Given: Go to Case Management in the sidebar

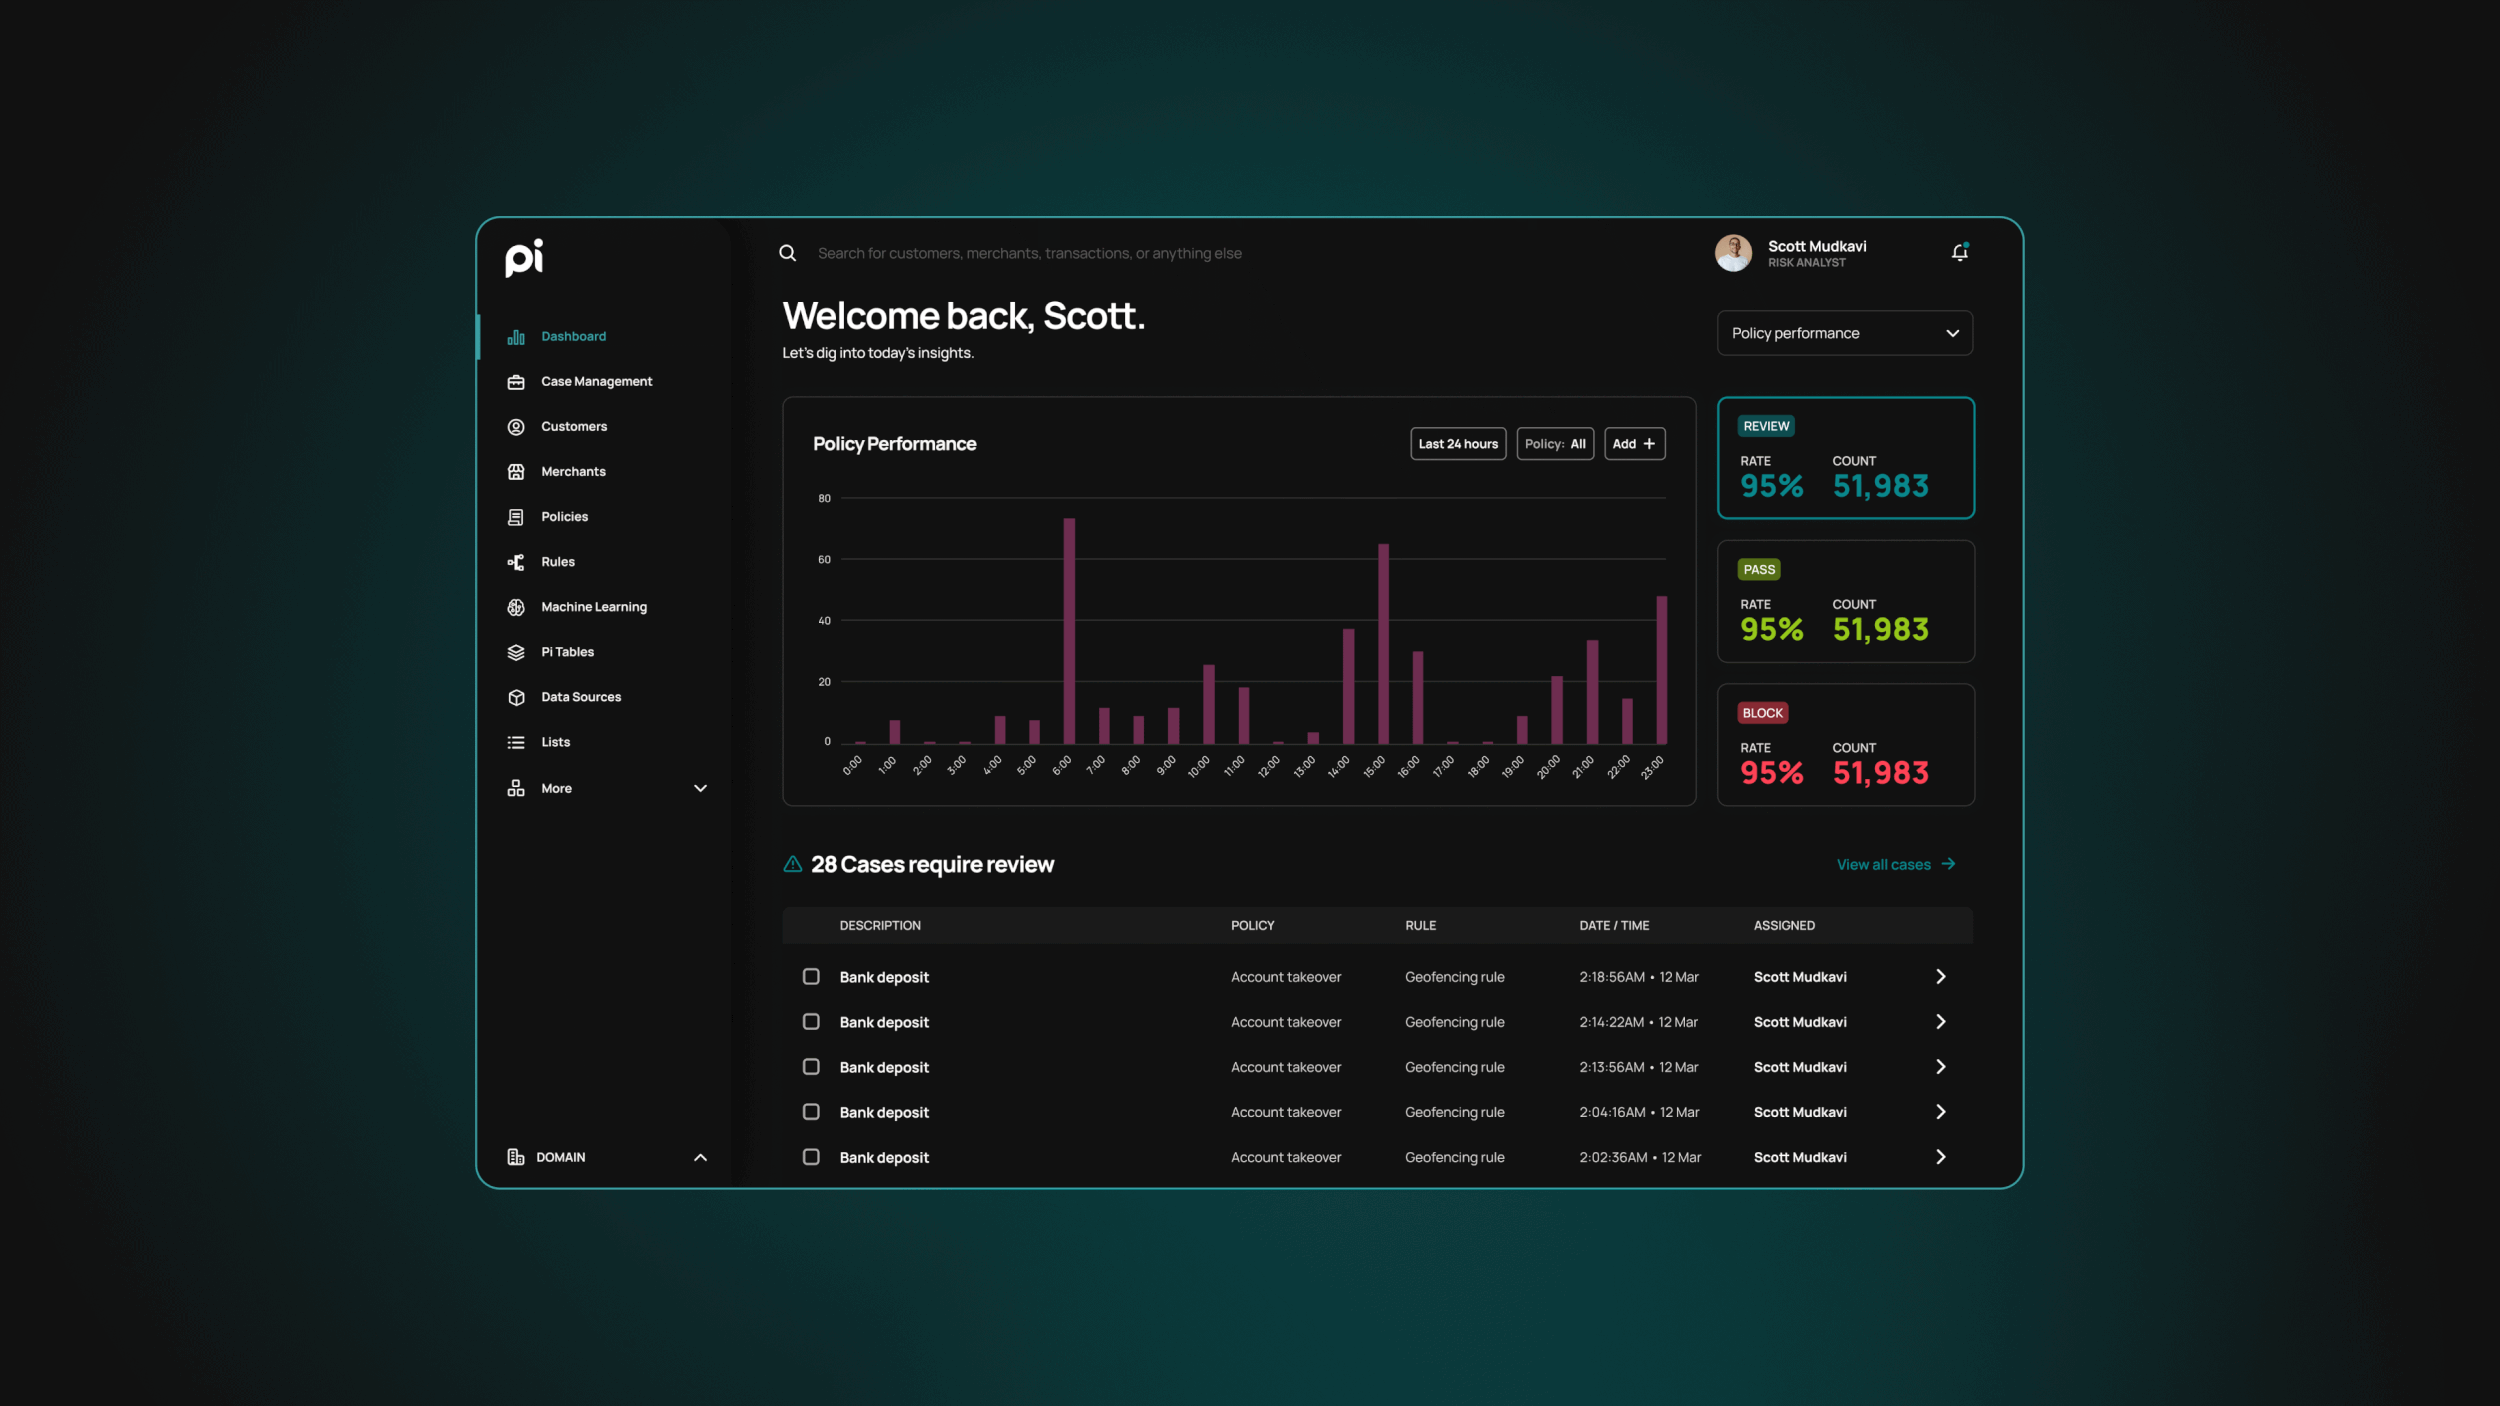Looking at the screenshot, I should [x=596, y=381].
